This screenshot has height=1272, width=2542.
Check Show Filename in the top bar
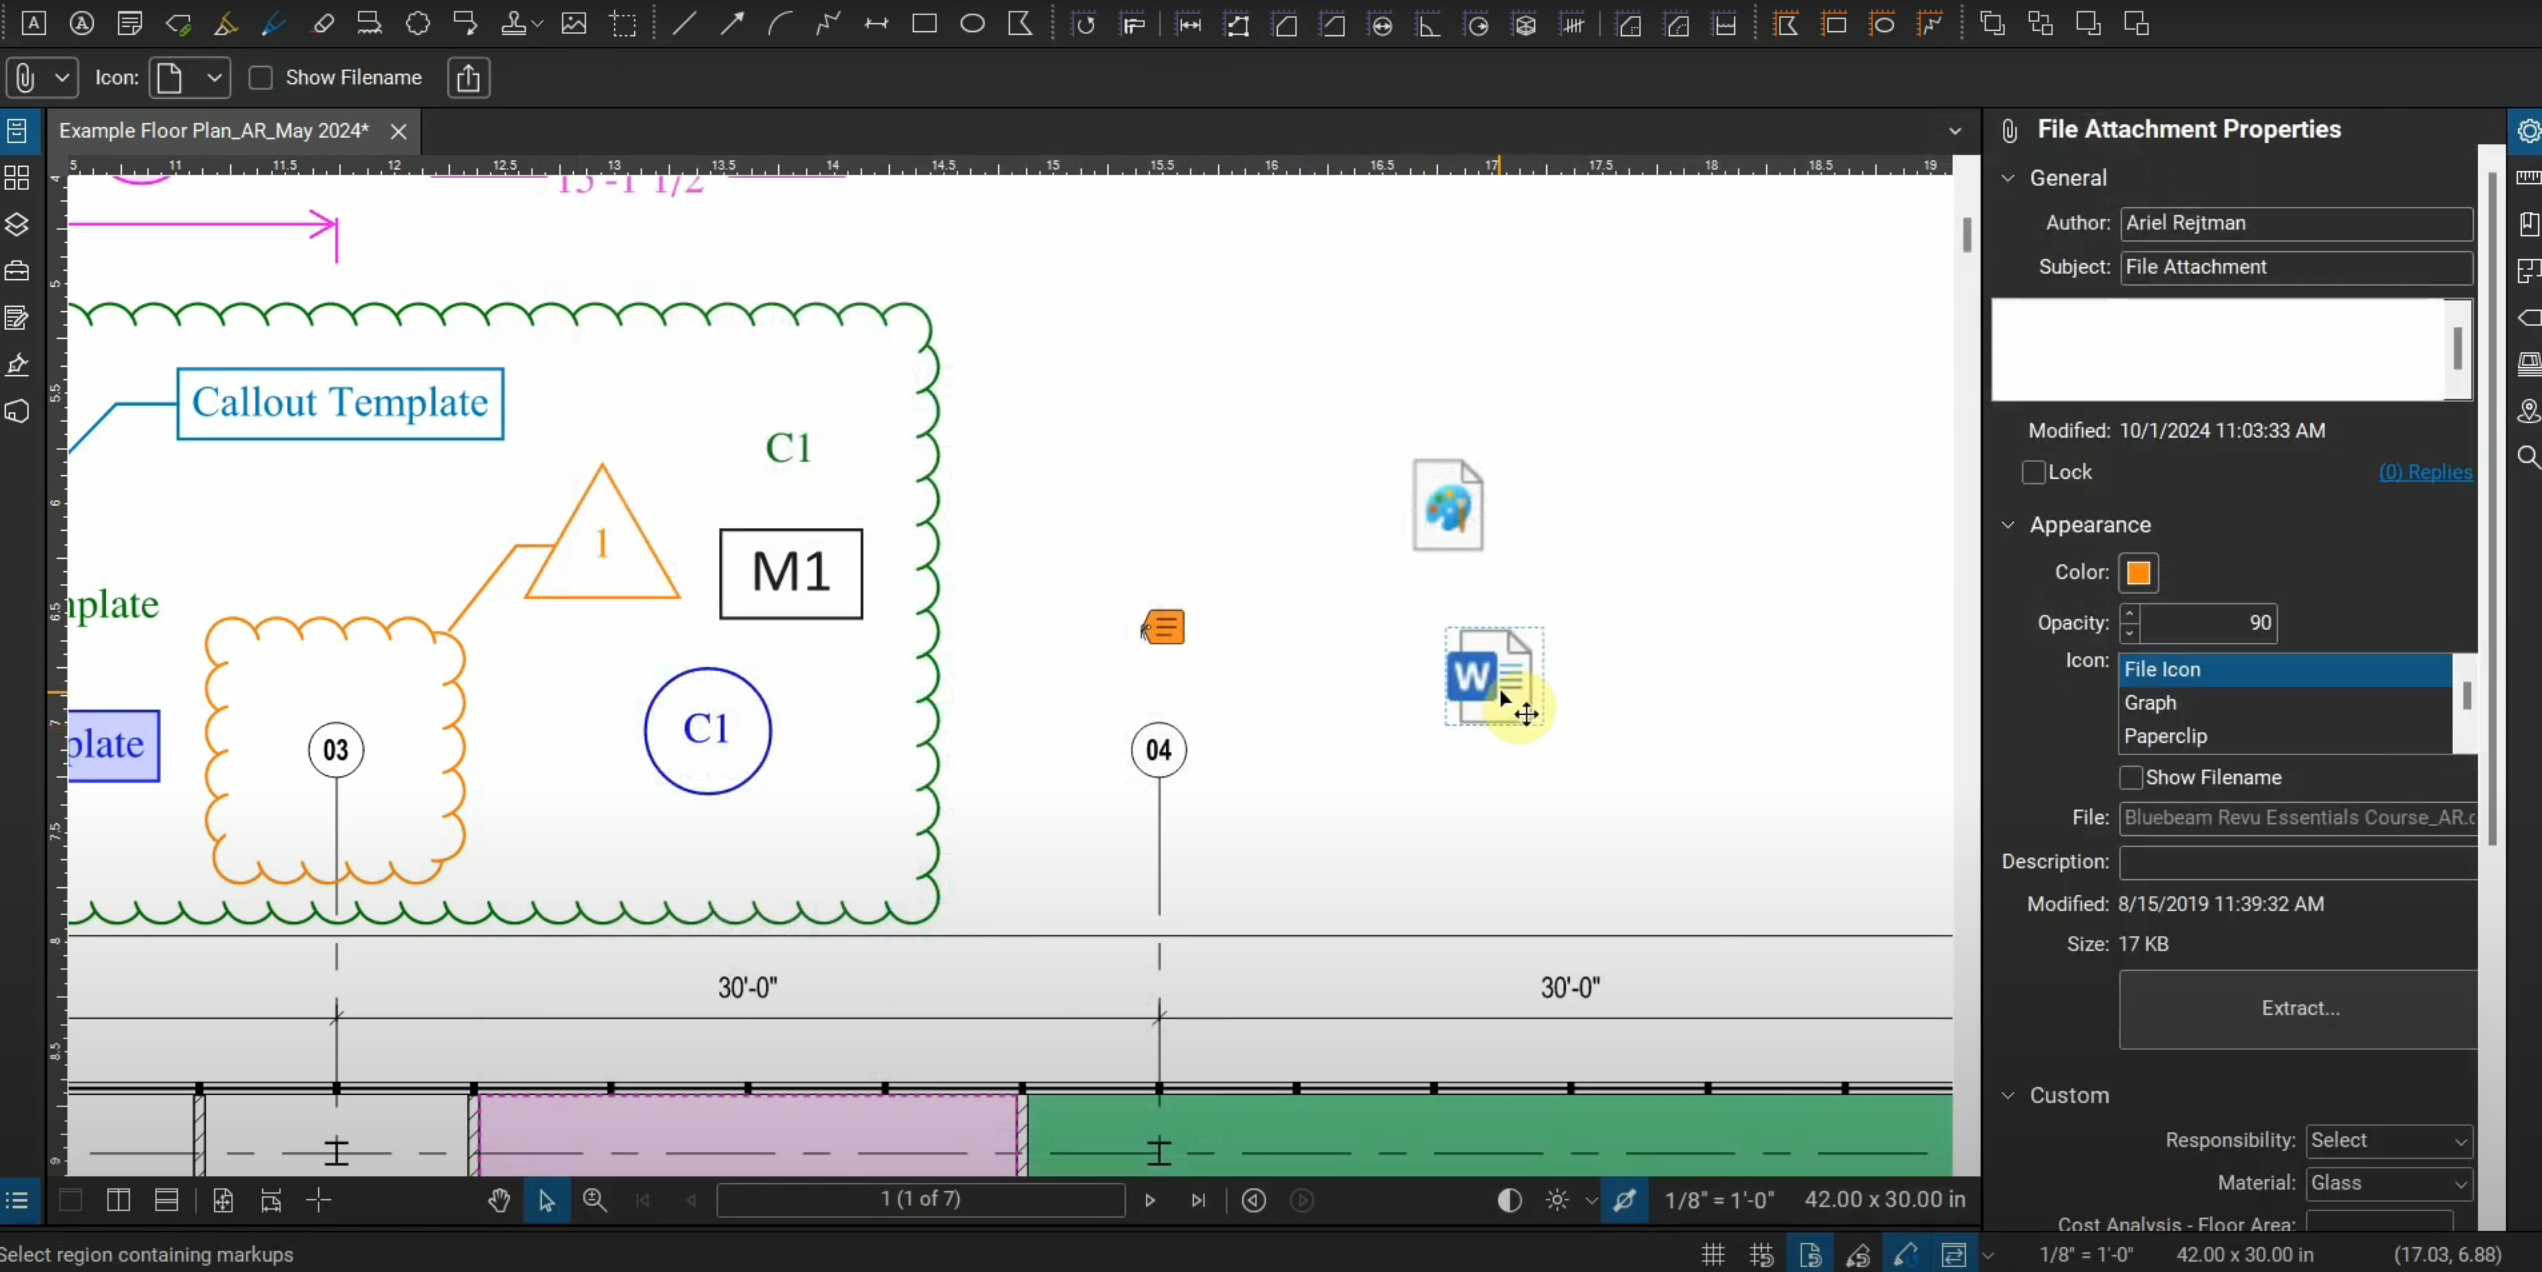tap(261, 77)
